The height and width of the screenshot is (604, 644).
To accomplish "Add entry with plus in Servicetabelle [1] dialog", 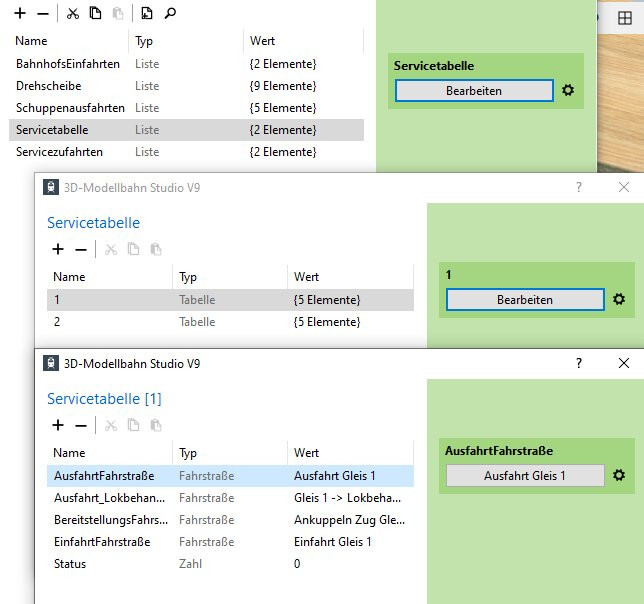I will click(x=58, y=425).
